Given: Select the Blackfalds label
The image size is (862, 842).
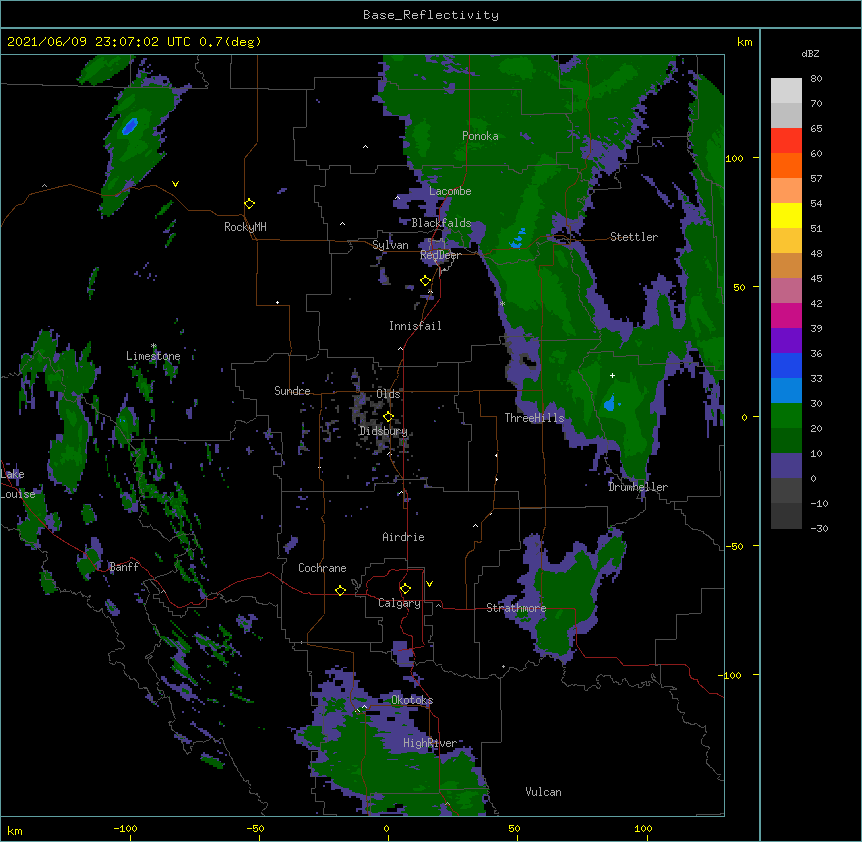Looking at the screenshot, I should pyautogui.click(x=441, y=223).
